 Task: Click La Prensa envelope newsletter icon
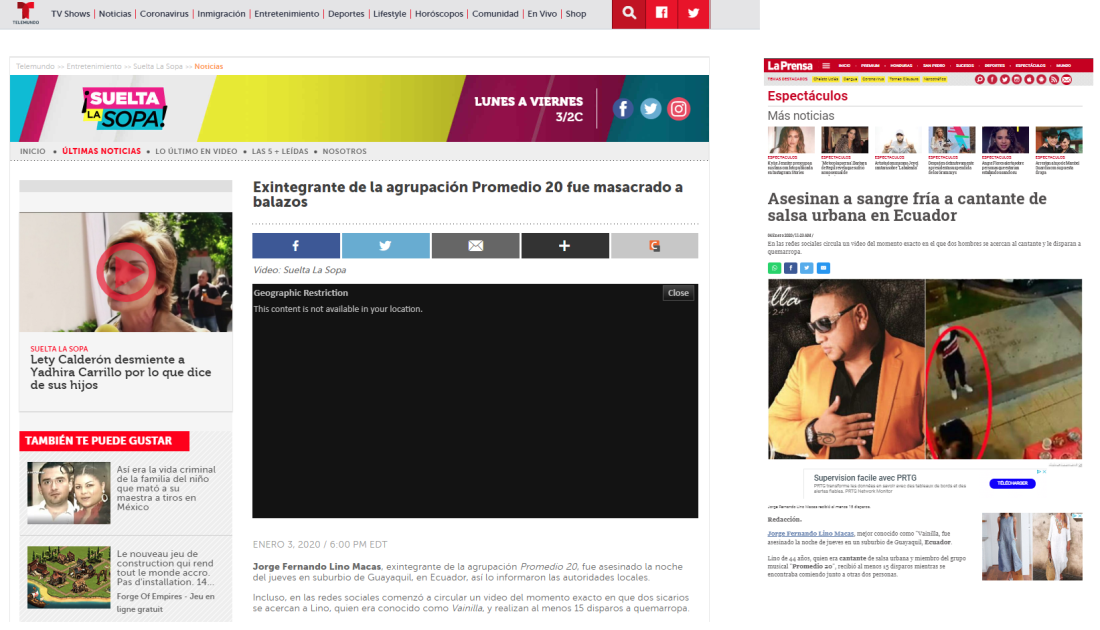pyautogui.click(x=1066, y=79)
